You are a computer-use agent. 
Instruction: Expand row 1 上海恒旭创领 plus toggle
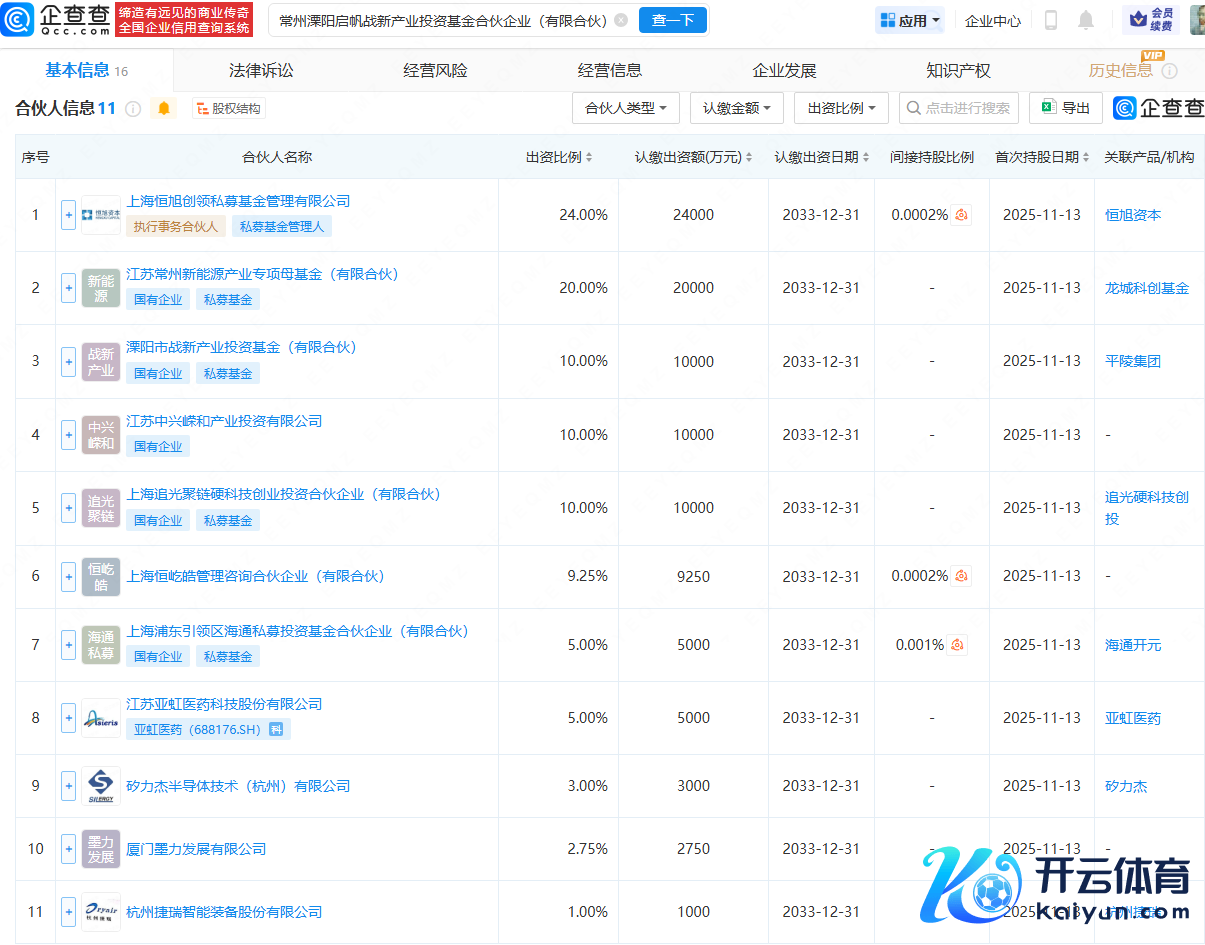click(x=68, y=215)
